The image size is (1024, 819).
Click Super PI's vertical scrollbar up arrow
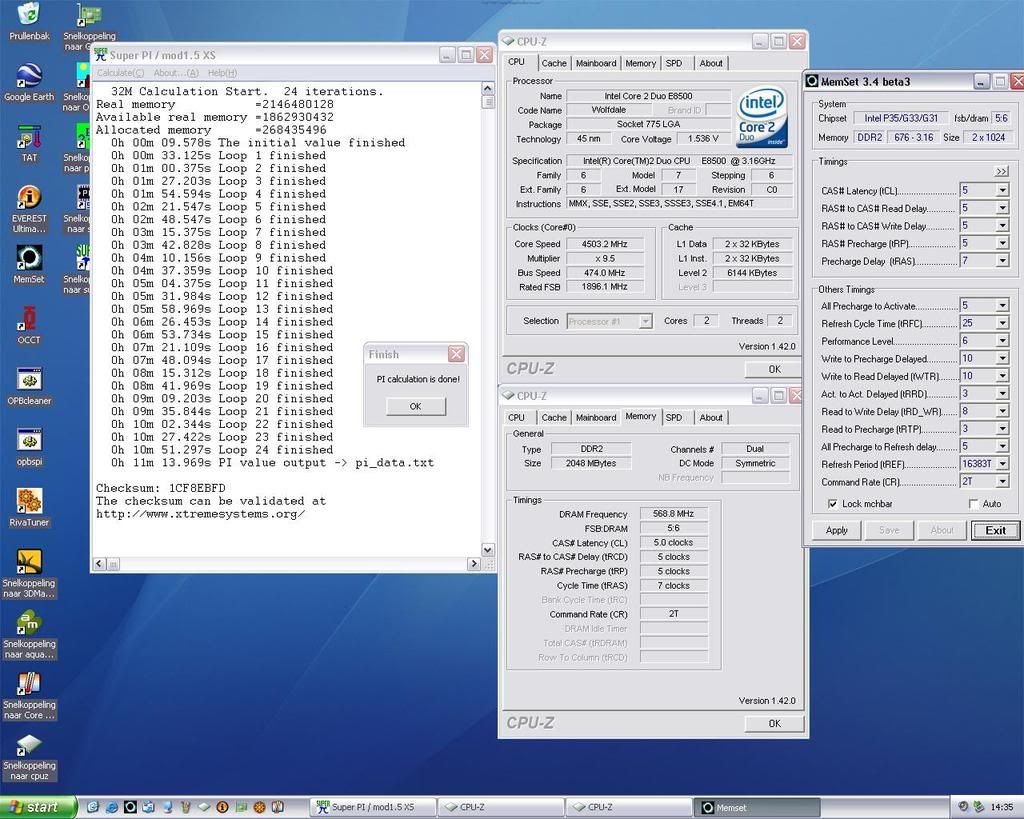(487, 88)
